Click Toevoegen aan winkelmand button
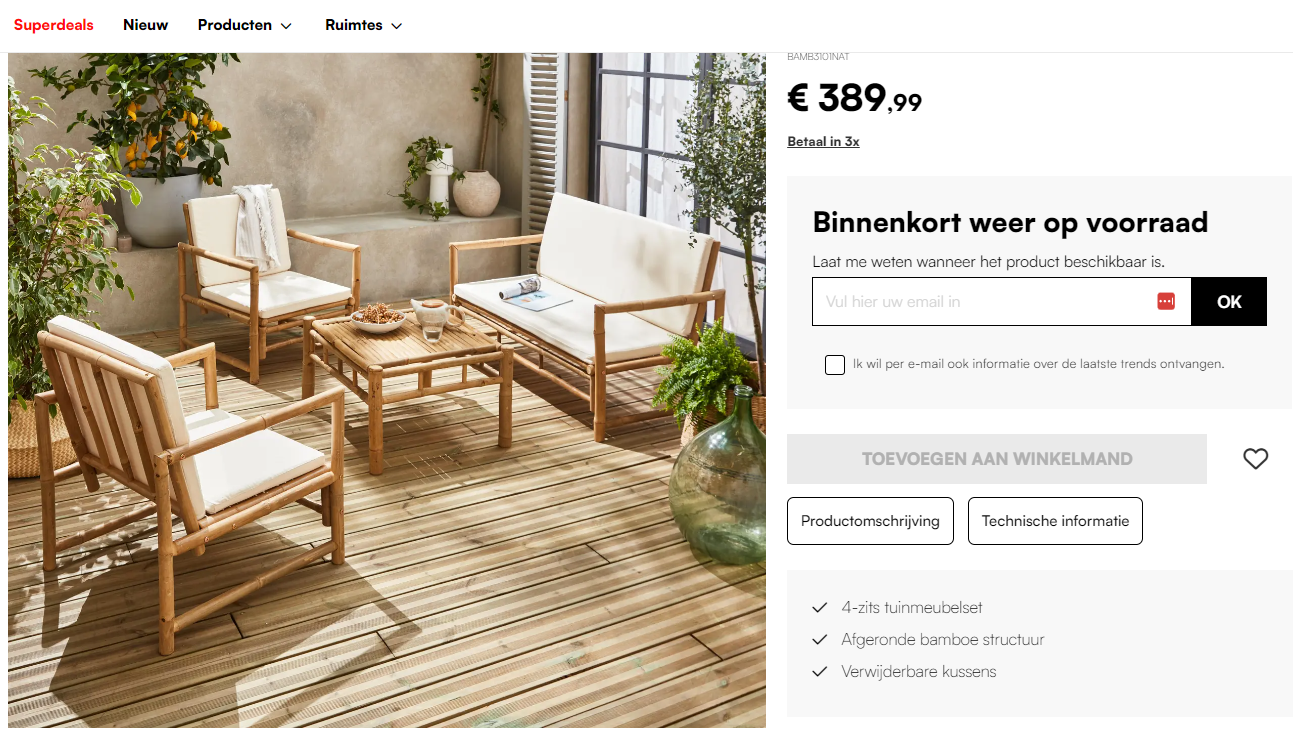Viewport: 1293px width, 736px height. (x=997, y=459)
